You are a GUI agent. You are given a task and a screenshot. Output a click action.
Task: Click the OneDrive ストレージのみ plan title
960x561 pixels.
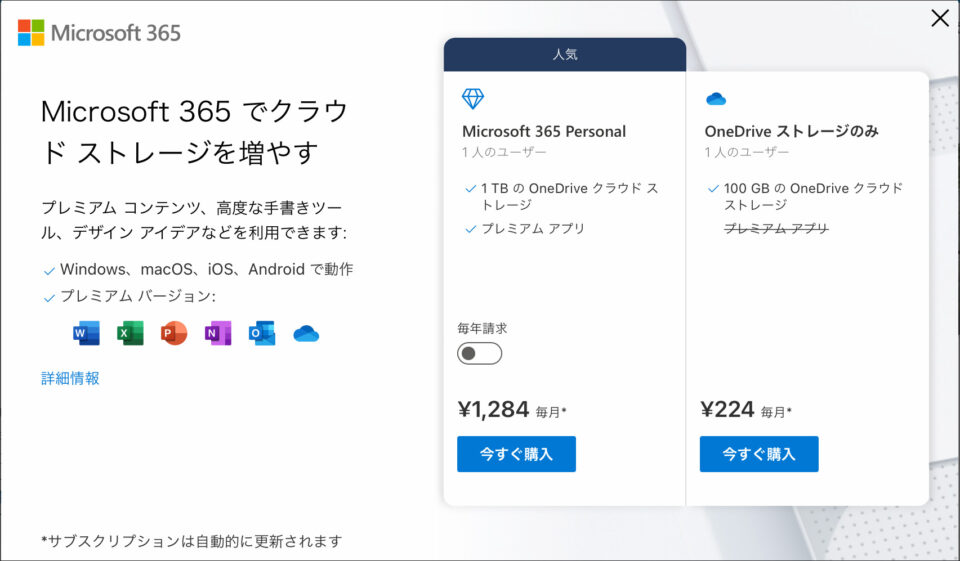click(x=792, y=131)
